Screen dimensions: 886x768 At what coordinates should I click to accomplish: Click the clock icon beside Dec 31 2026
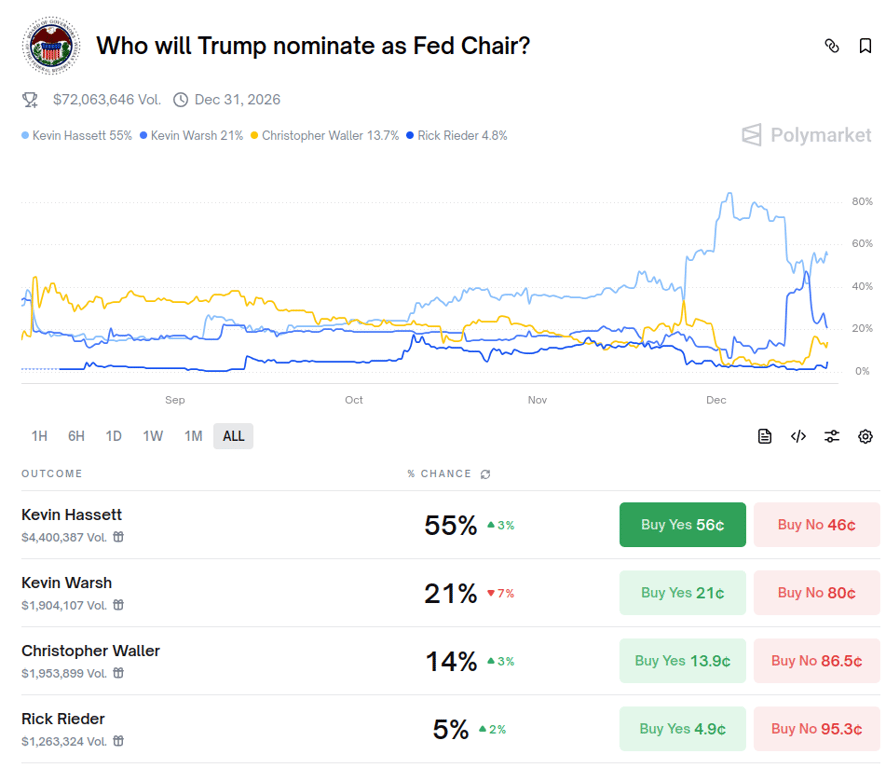click(x=181, y=100)
